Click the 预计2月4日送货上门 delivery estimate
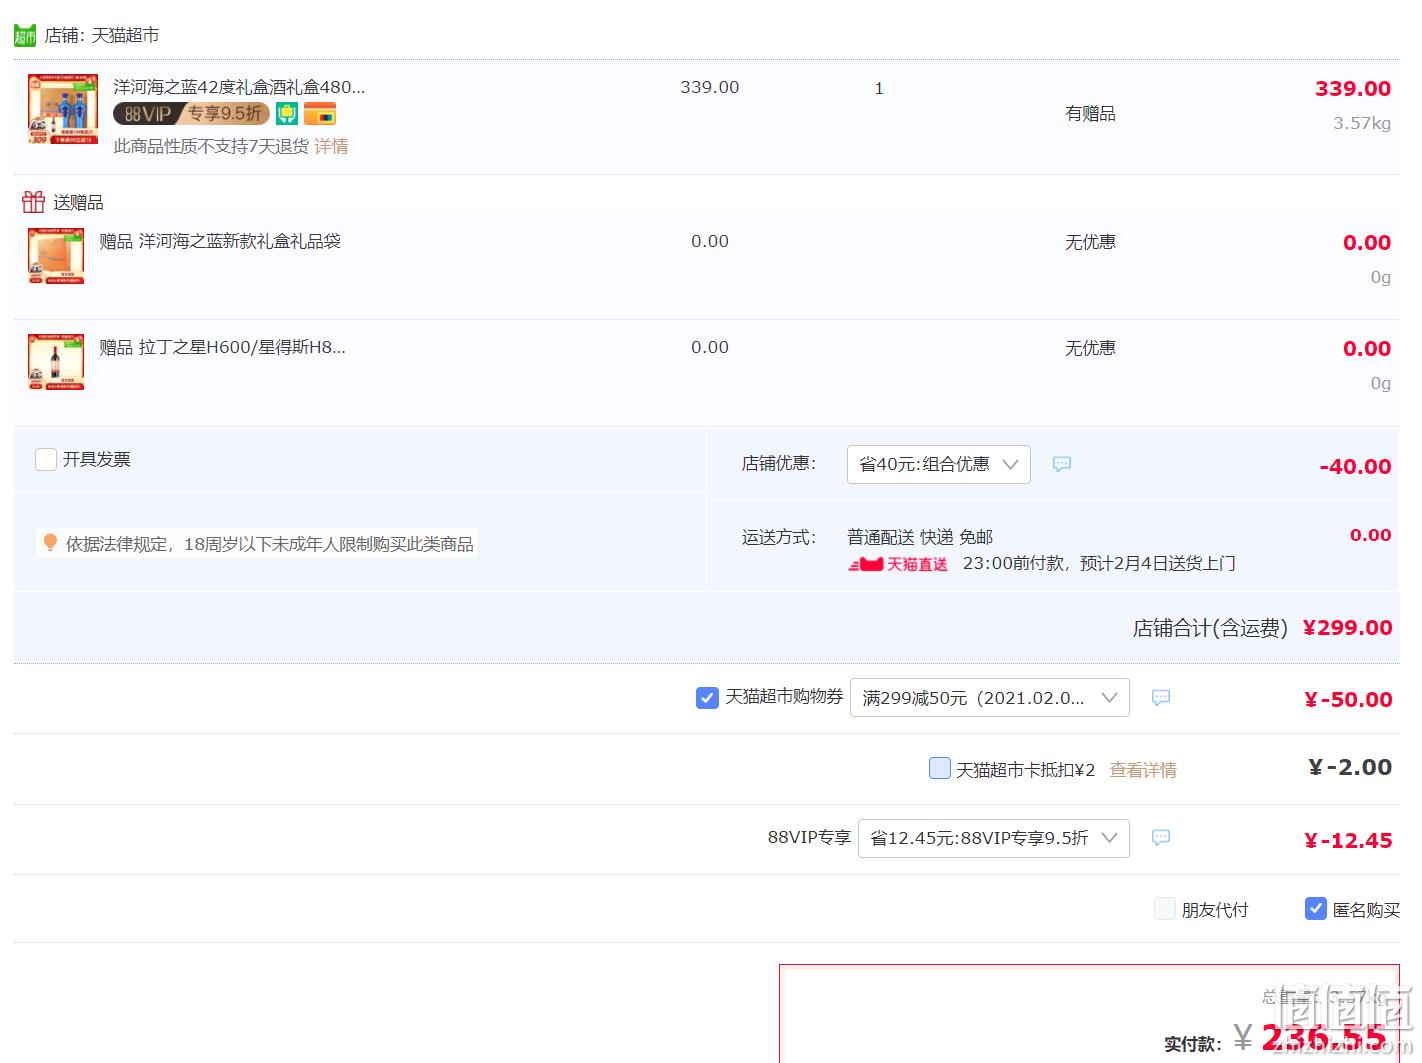The height and width of the screenshot is (1063, 1422). tap(1158, 564)
